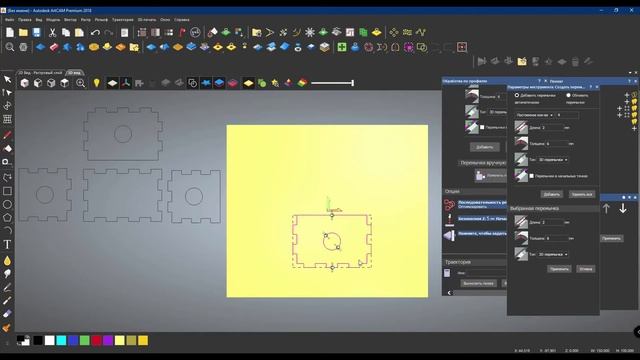Undo the last action
Screen dimensions: 640x360
pos(95,32)
